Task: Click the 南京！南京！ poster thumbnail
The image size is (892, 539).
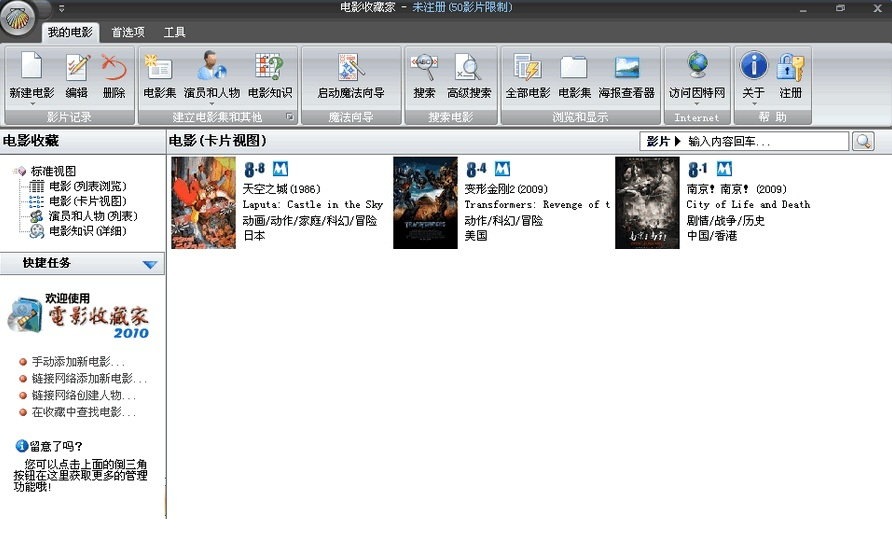Action: point(647,203)
